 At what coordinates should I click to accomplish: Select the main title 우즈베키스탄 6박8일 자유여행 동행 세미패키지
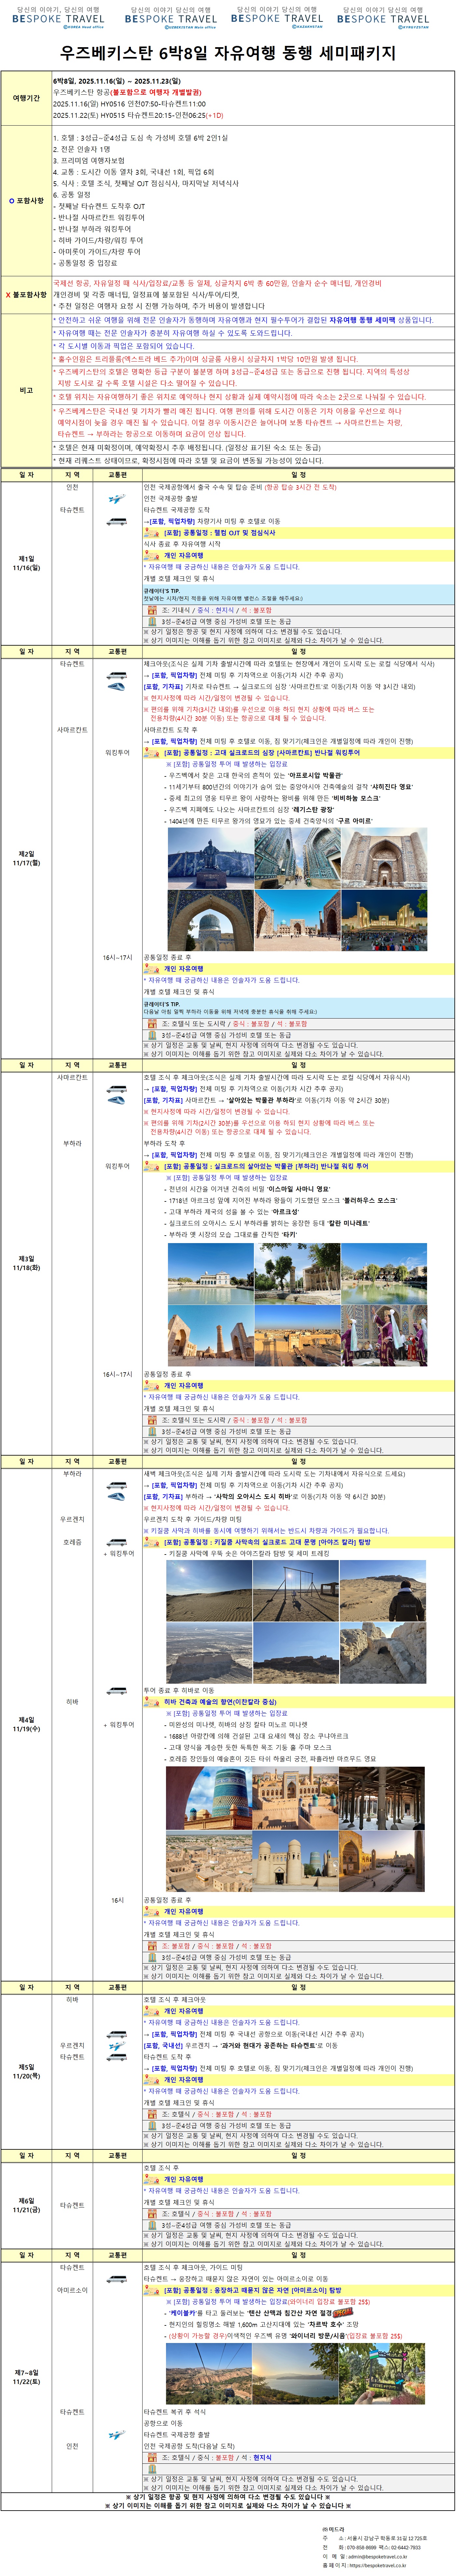pyautogui.click(x=228, y=52)
